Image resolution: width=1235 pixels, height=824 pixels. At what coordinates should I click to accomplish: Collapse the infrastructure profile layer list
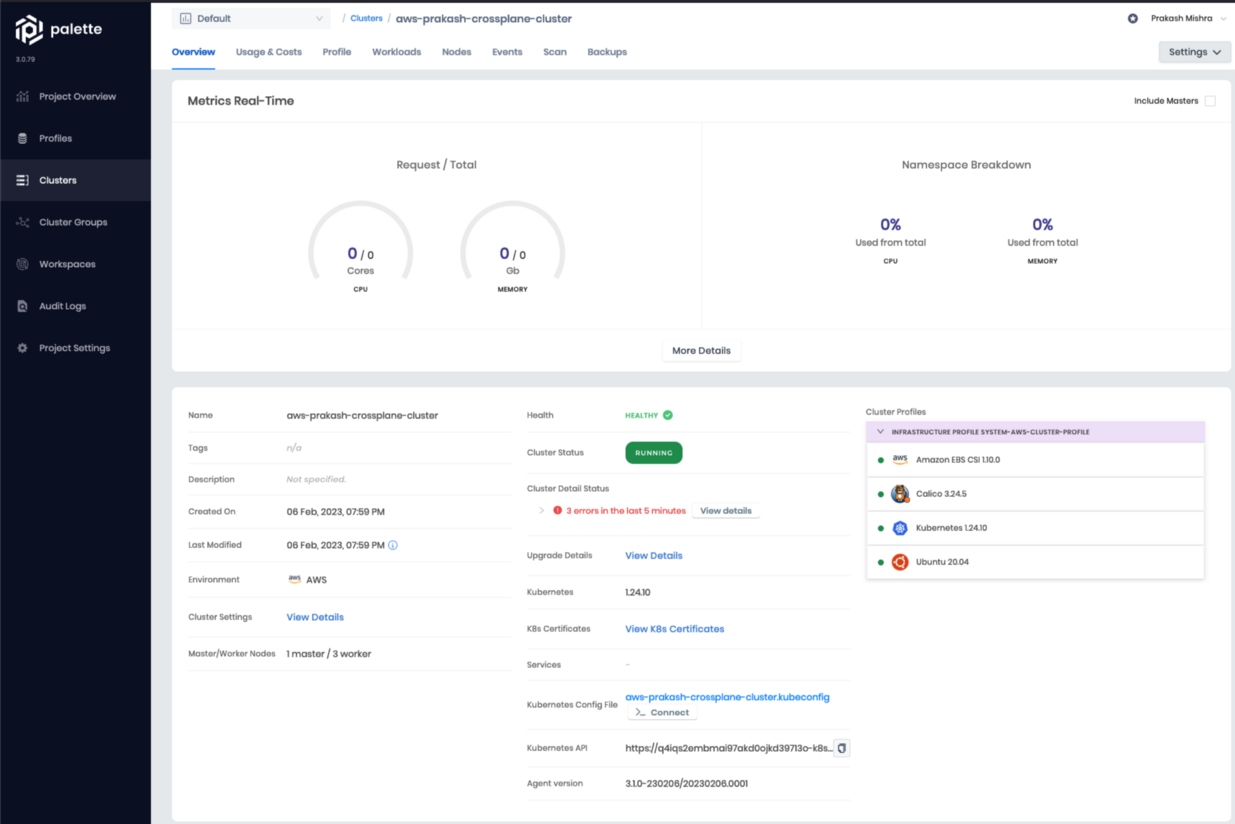(x=880, y=431)
